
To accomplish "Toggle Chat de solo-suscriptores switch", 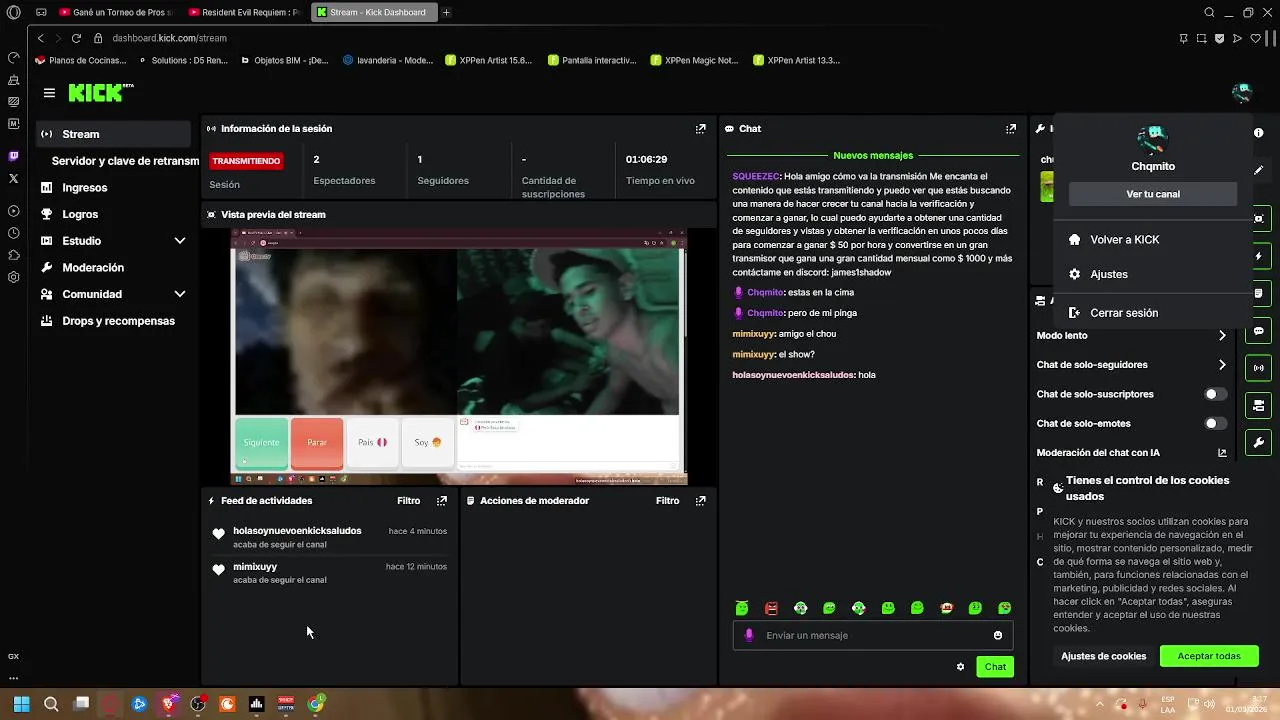I will [1215, 394].
